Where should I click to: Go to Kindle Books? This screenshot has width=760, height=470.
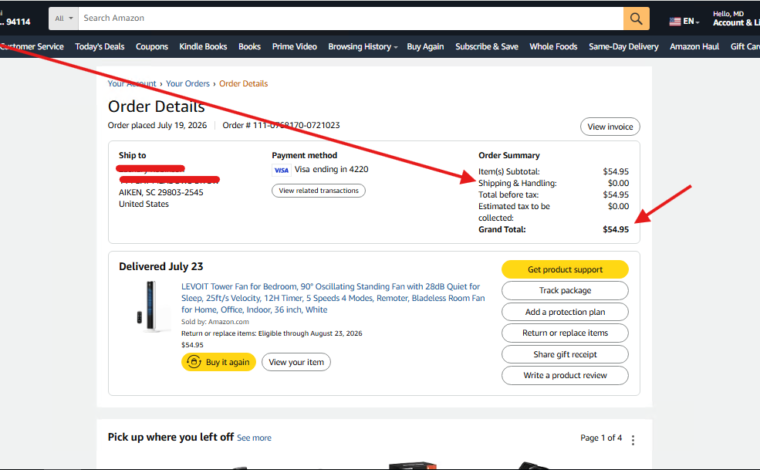[x=203, y=47]
